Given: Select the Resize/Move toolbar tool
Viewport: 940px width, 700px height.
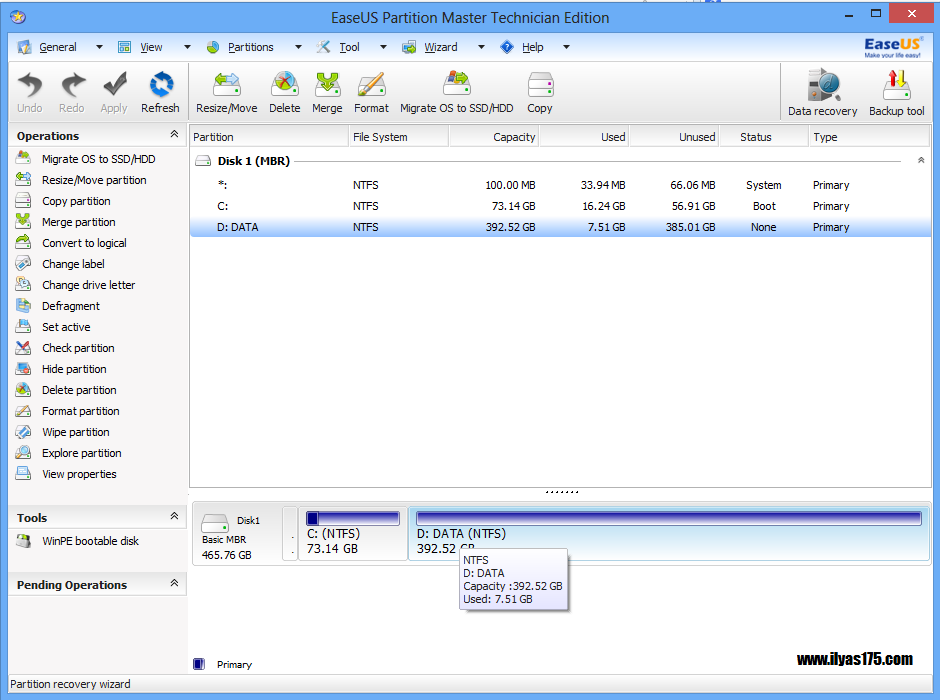Looking at the screenshot, I should tap(227, 92).
